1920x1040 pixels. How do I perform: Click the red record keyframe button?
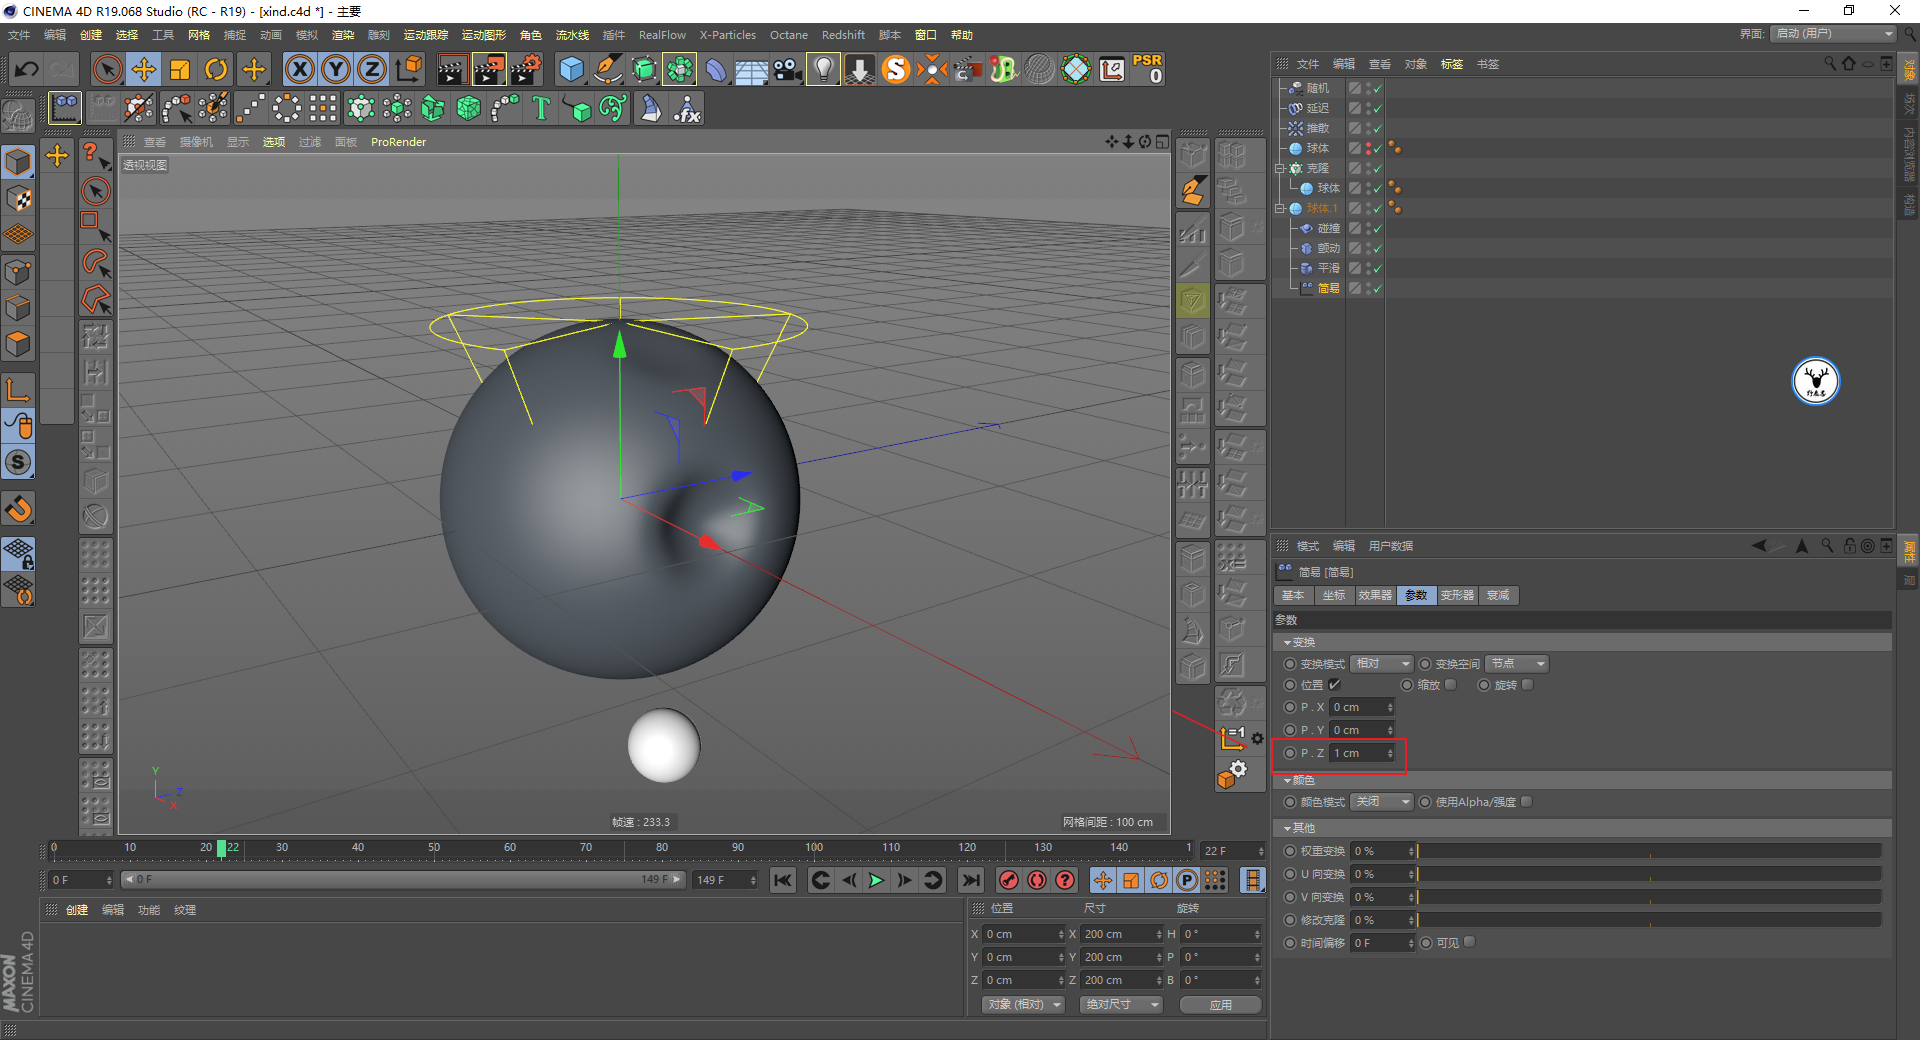pos(1009,880)
